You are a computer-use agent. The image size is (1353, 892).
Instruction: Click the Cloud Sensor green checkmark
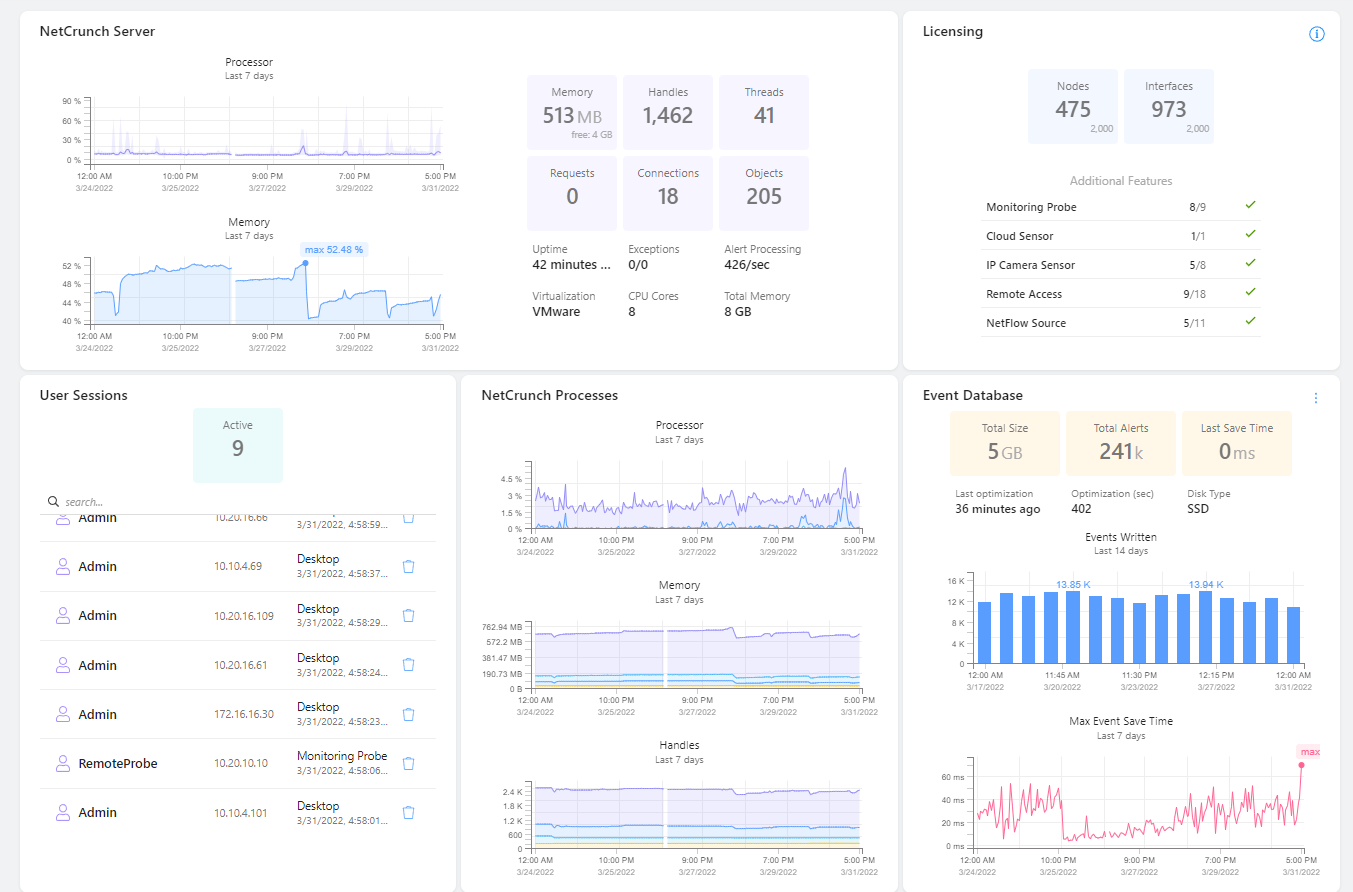pos(1250,234)
